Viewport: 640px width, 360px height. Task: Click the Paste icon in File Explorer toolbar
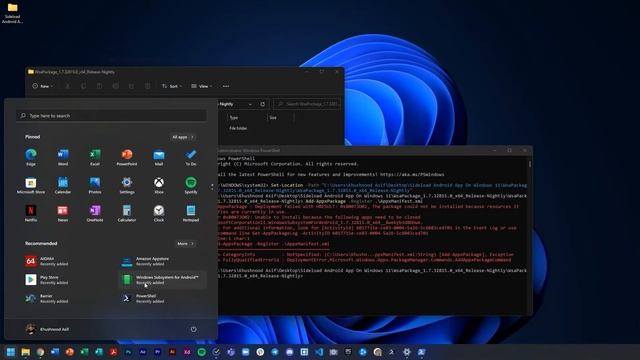(x=99, y=86)
